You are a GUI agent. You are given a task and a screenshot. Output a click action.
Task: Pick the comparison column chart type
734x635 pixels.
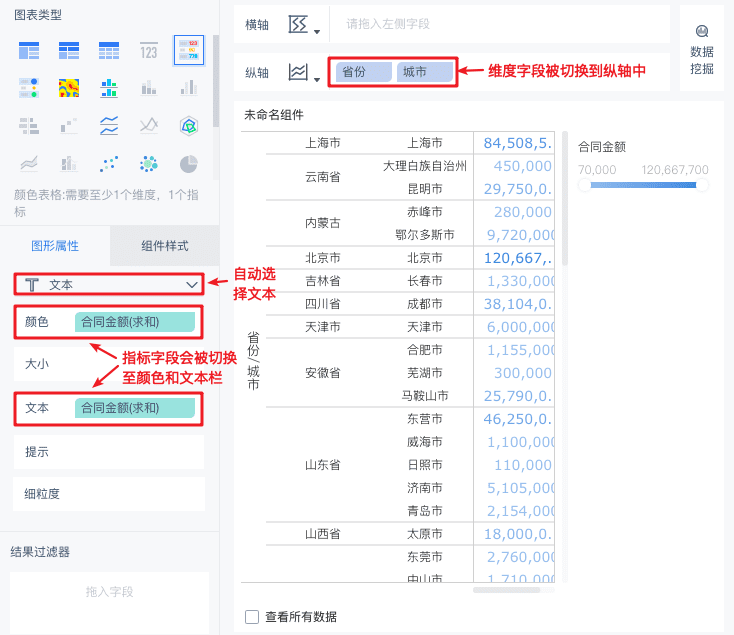(189, 88)
